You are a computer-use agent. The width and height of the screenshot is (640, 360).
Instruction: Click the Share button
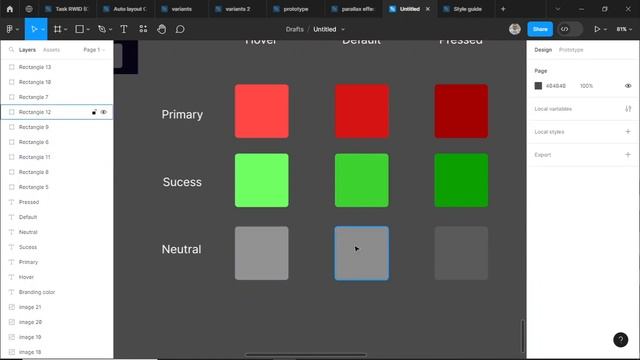(x=540, y=29)
